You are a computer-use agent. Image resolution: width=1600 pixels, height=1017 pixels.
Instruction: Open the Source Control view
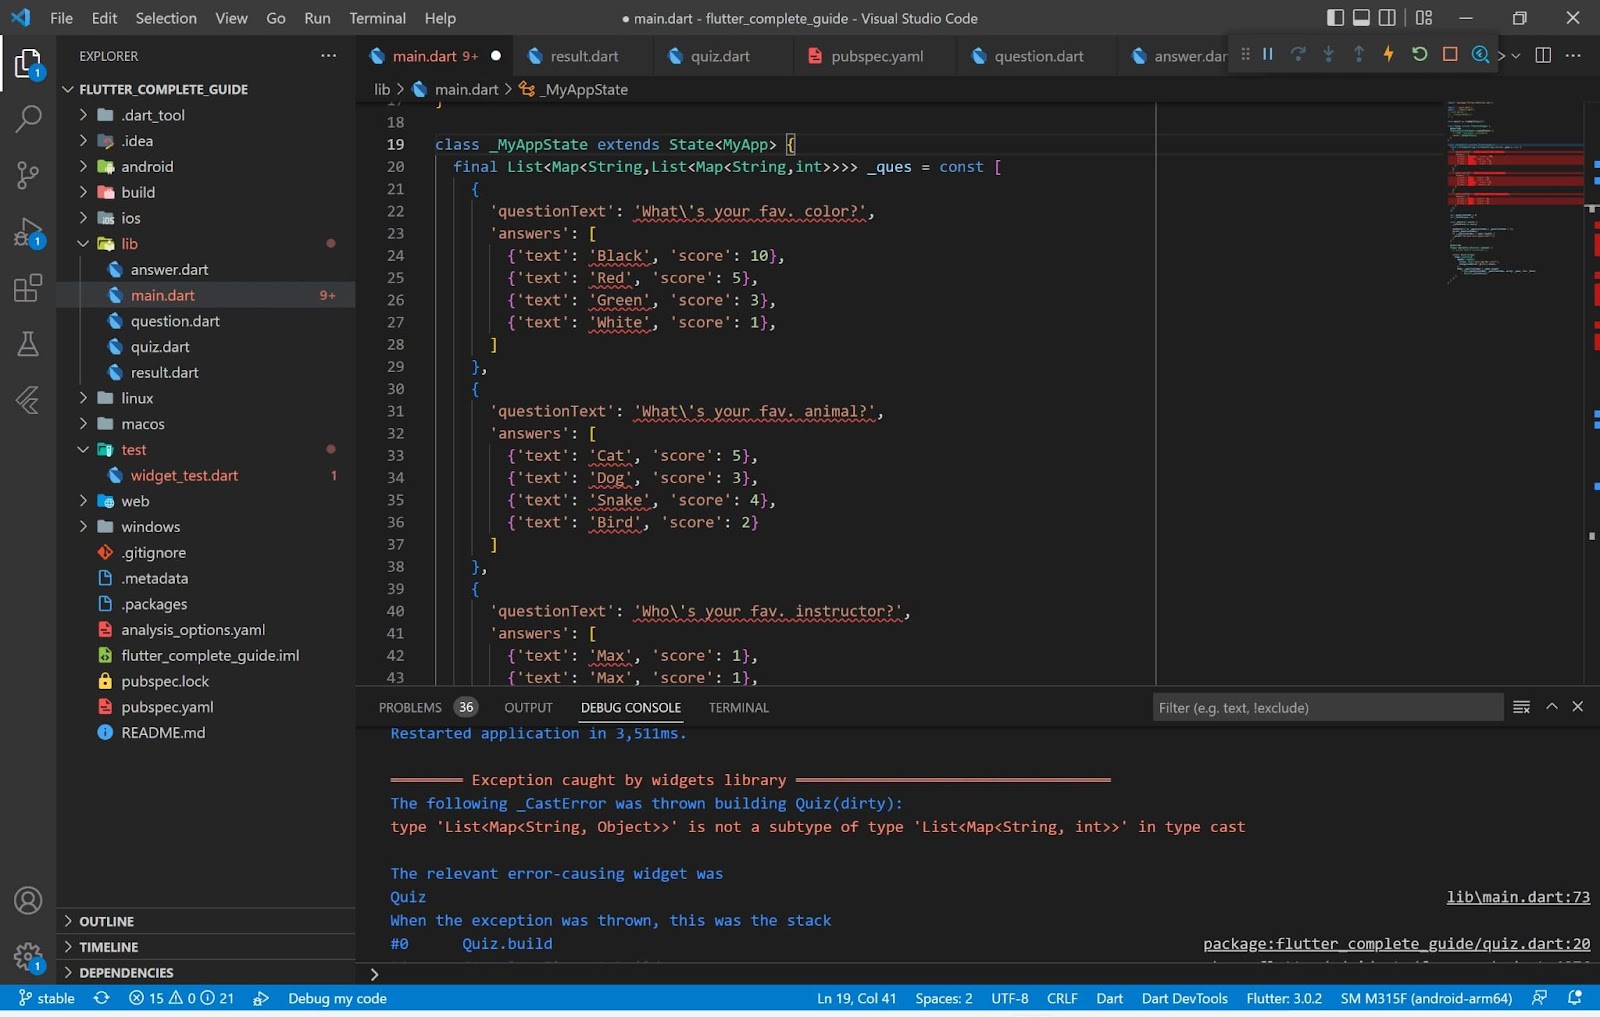pyautogui.click(x=28, y=176)
